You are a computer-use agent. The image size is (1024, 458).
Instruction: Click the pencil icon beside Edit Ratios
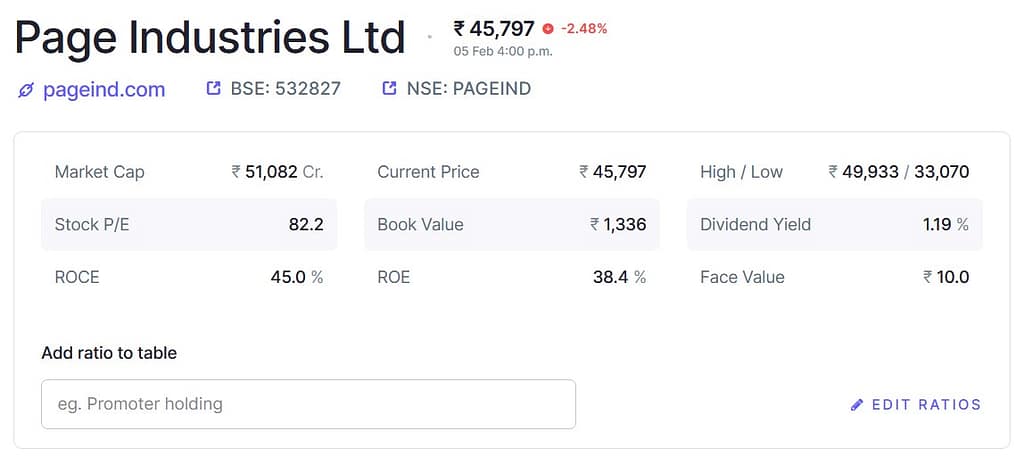coord(856,405)
